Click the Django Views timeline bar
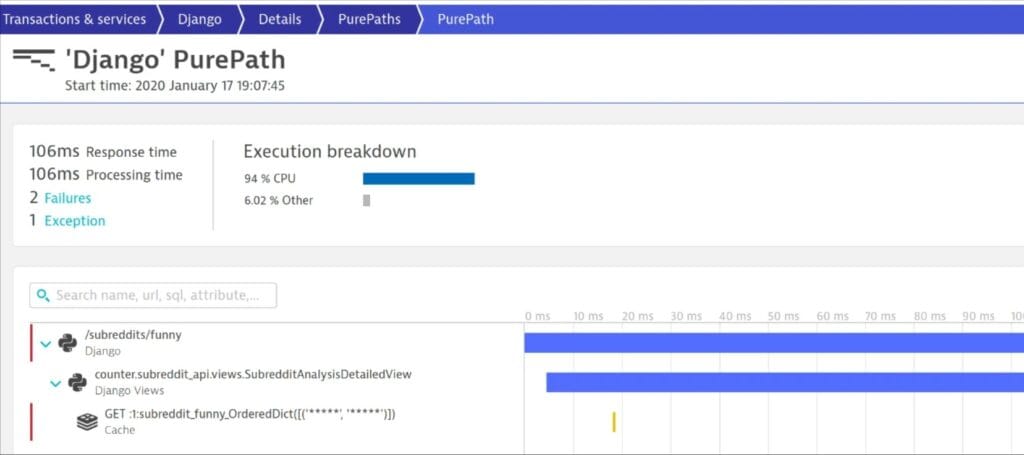Screen dimensions: 1024x455 (x=785, y=383)
